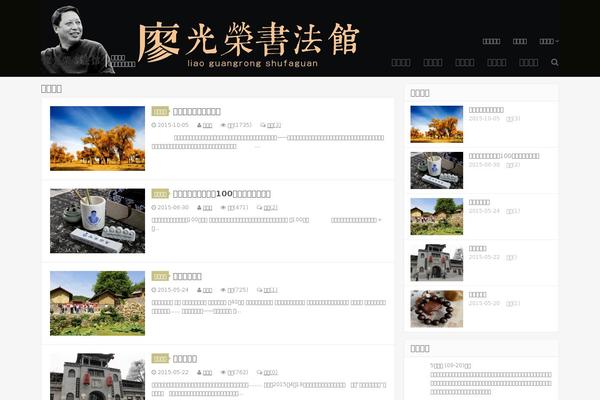Viewport: 600px width, 400px height.
Task: Open the post title containing number 100
Action: (222, 194)
